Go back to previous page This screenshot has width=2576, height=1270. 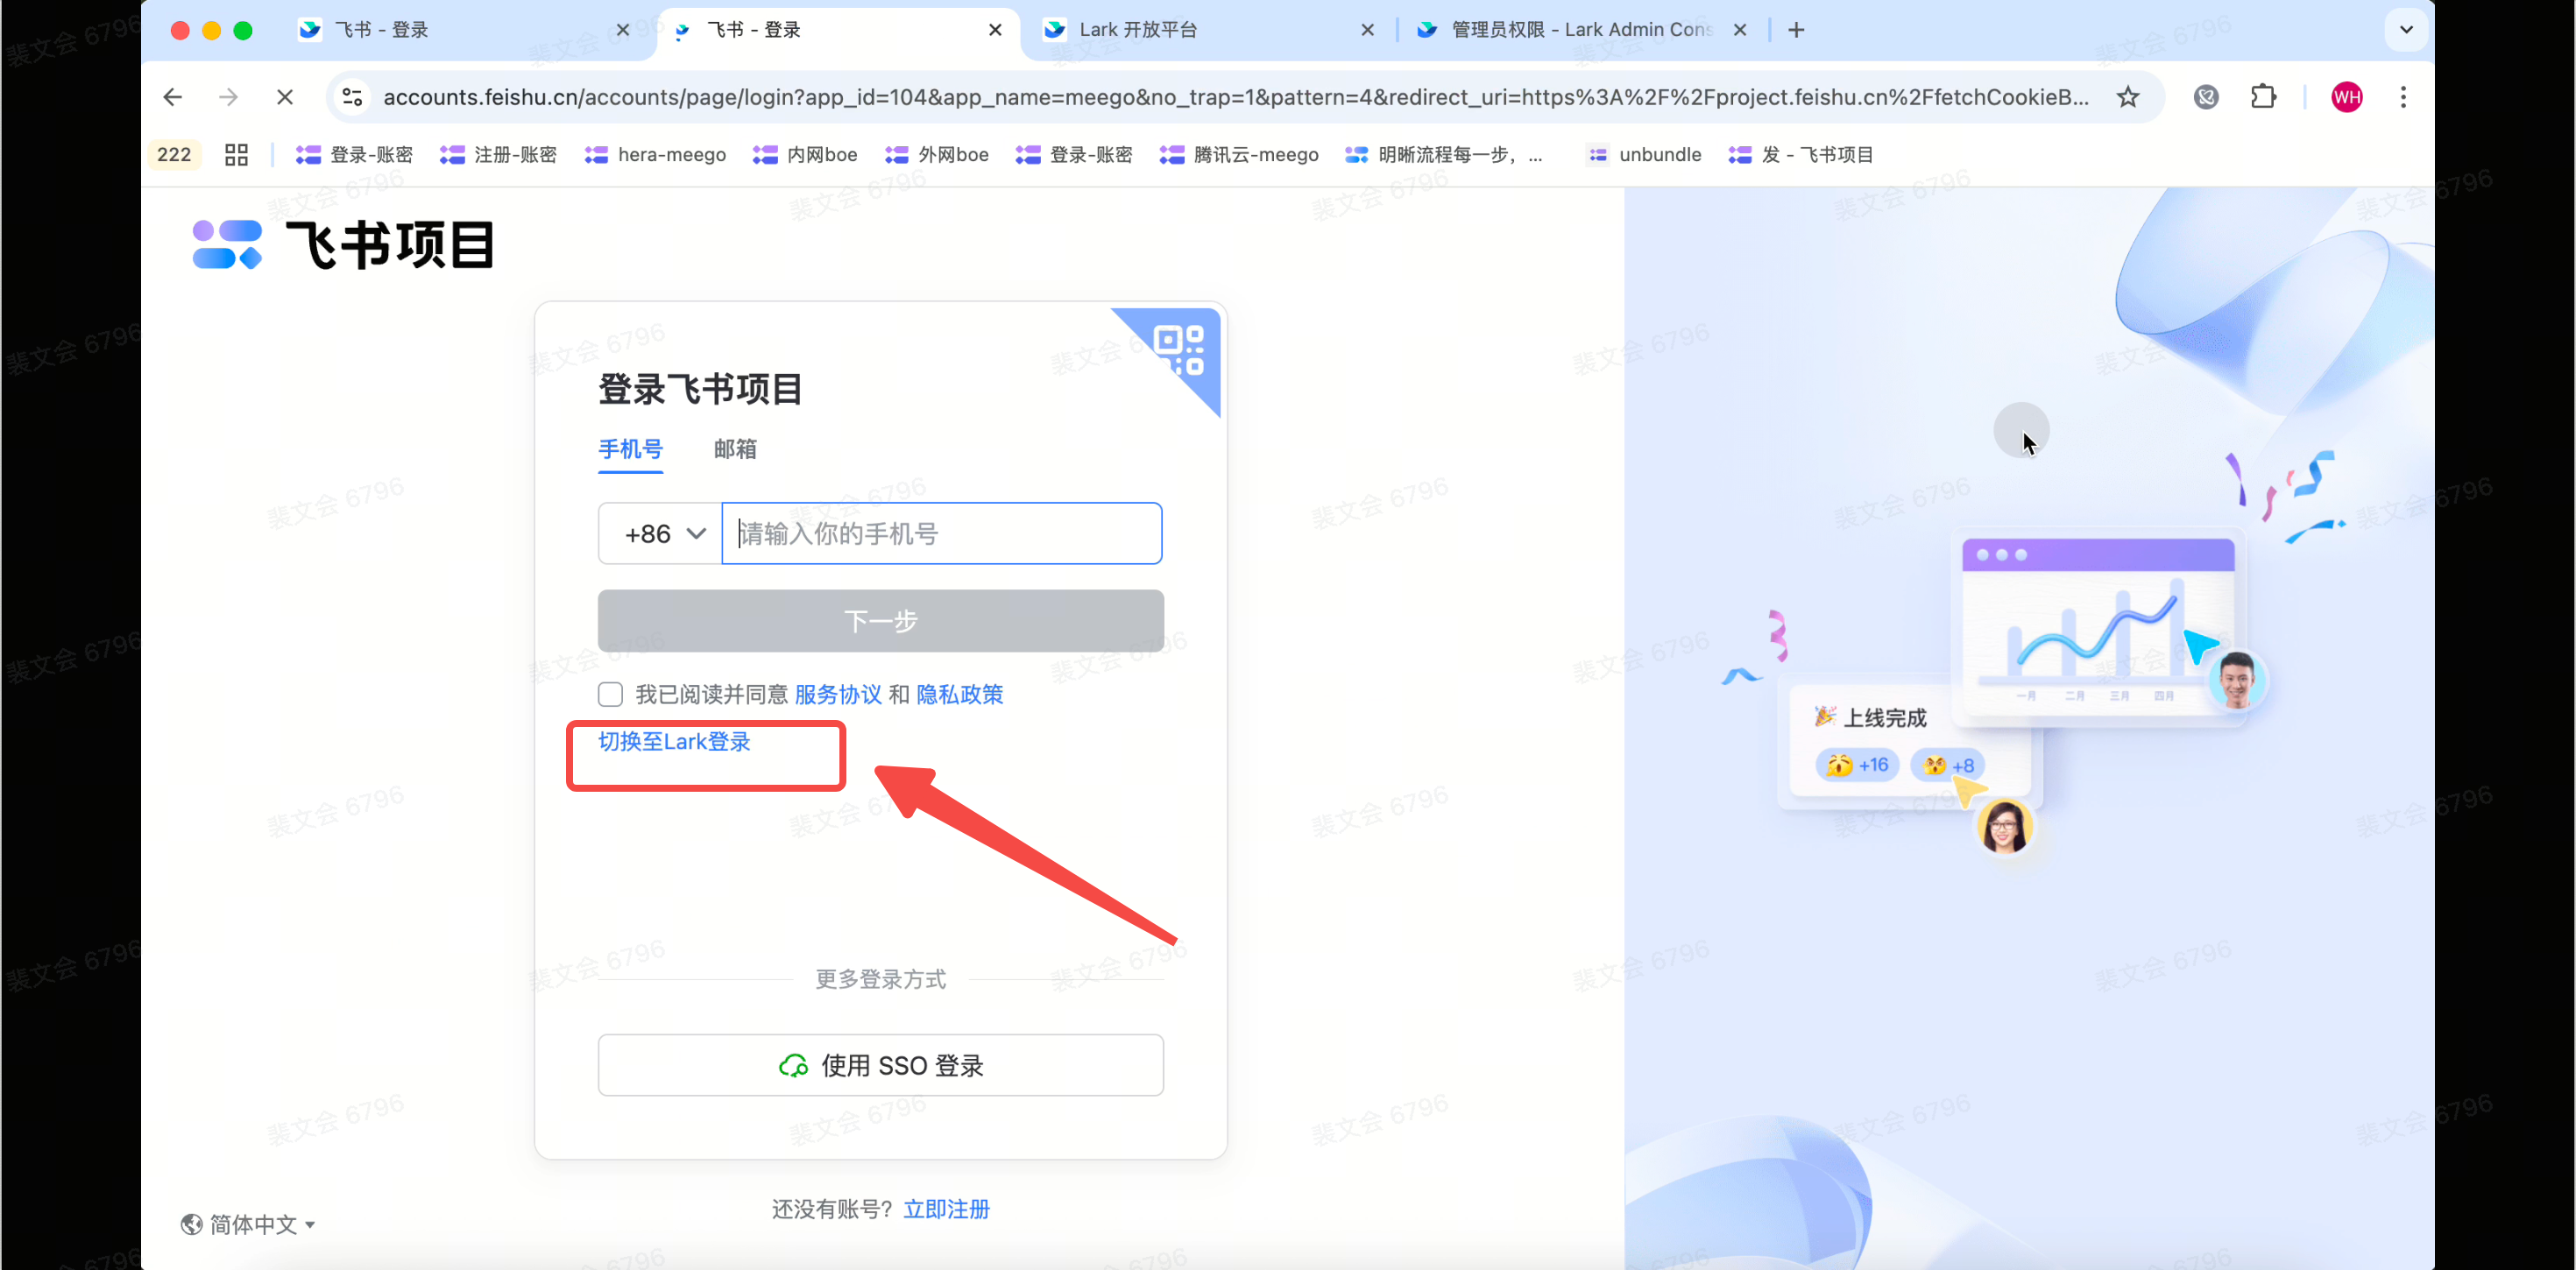[173, 97]
